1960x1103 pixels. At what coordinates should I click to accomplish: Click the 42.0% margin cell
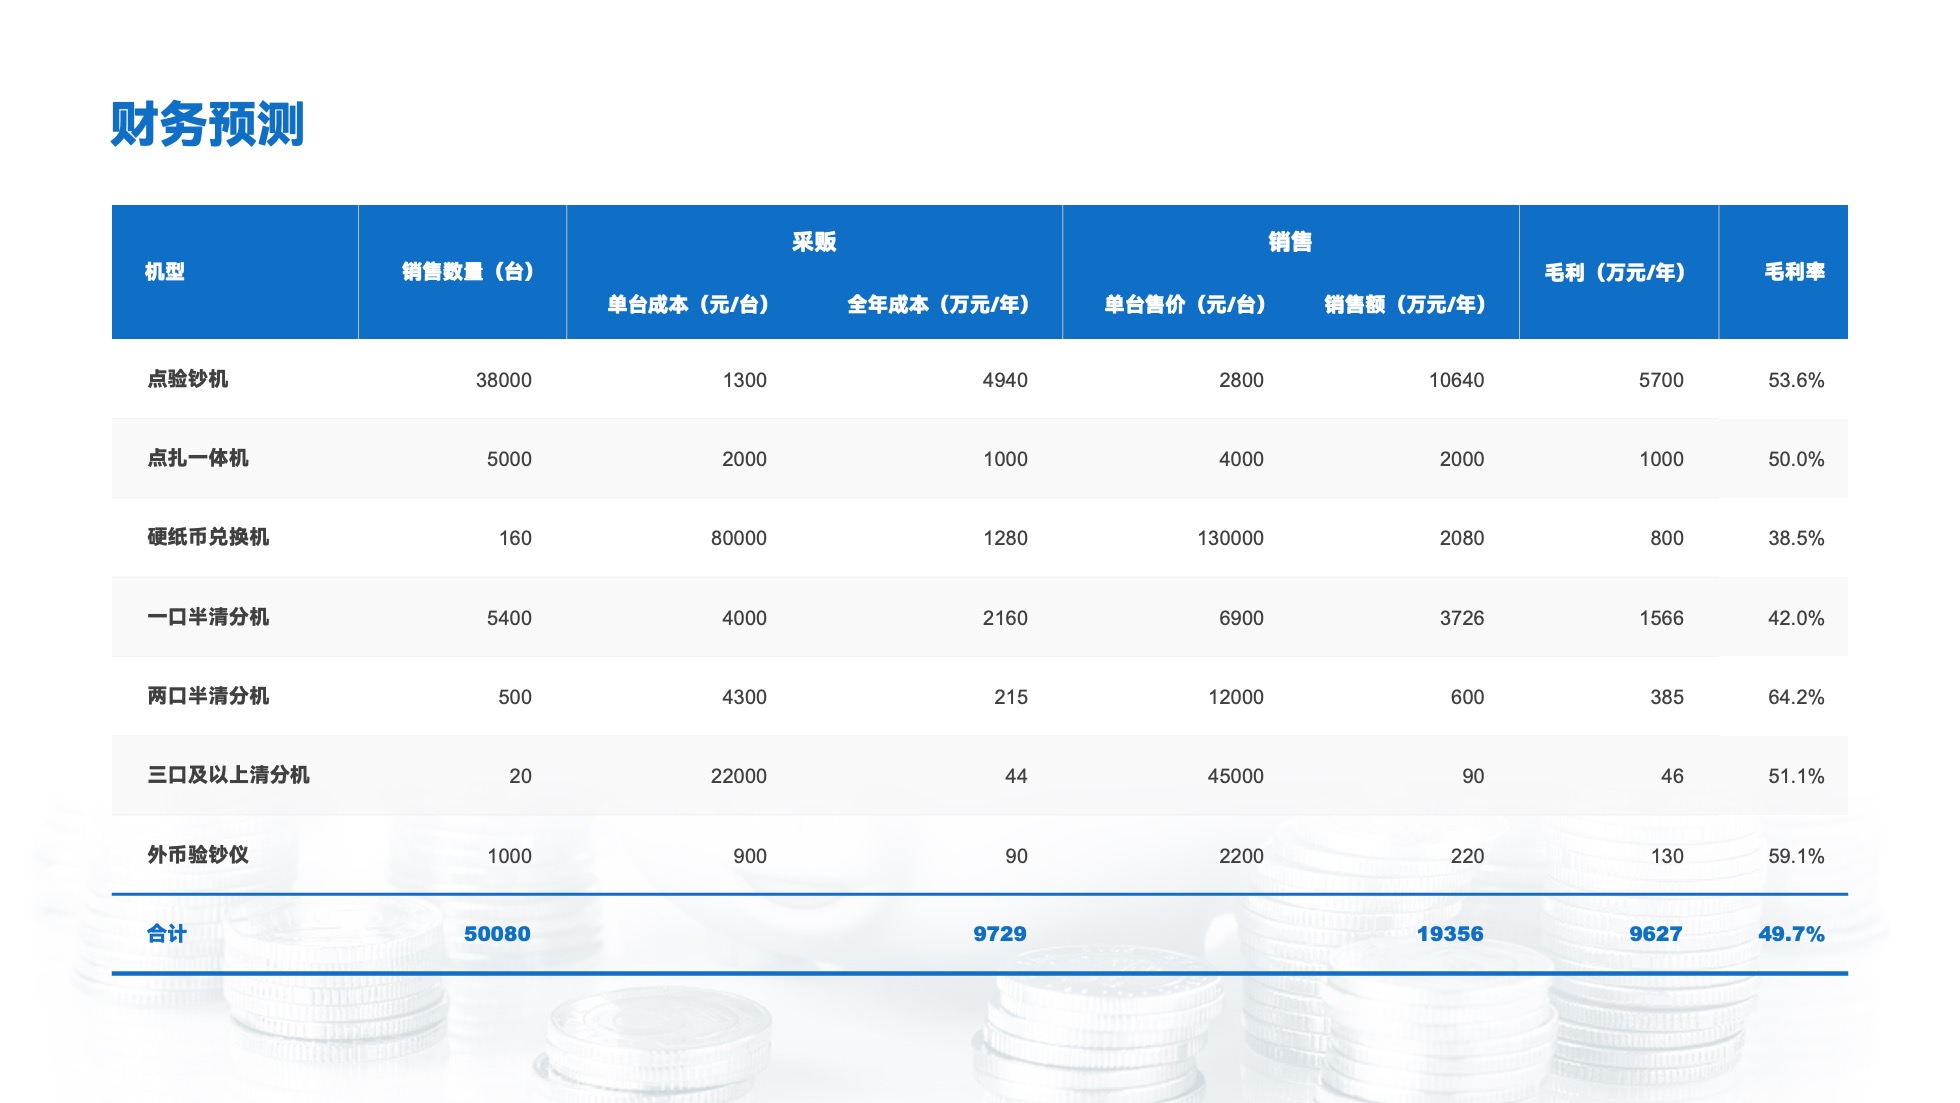coord(1796,618)
